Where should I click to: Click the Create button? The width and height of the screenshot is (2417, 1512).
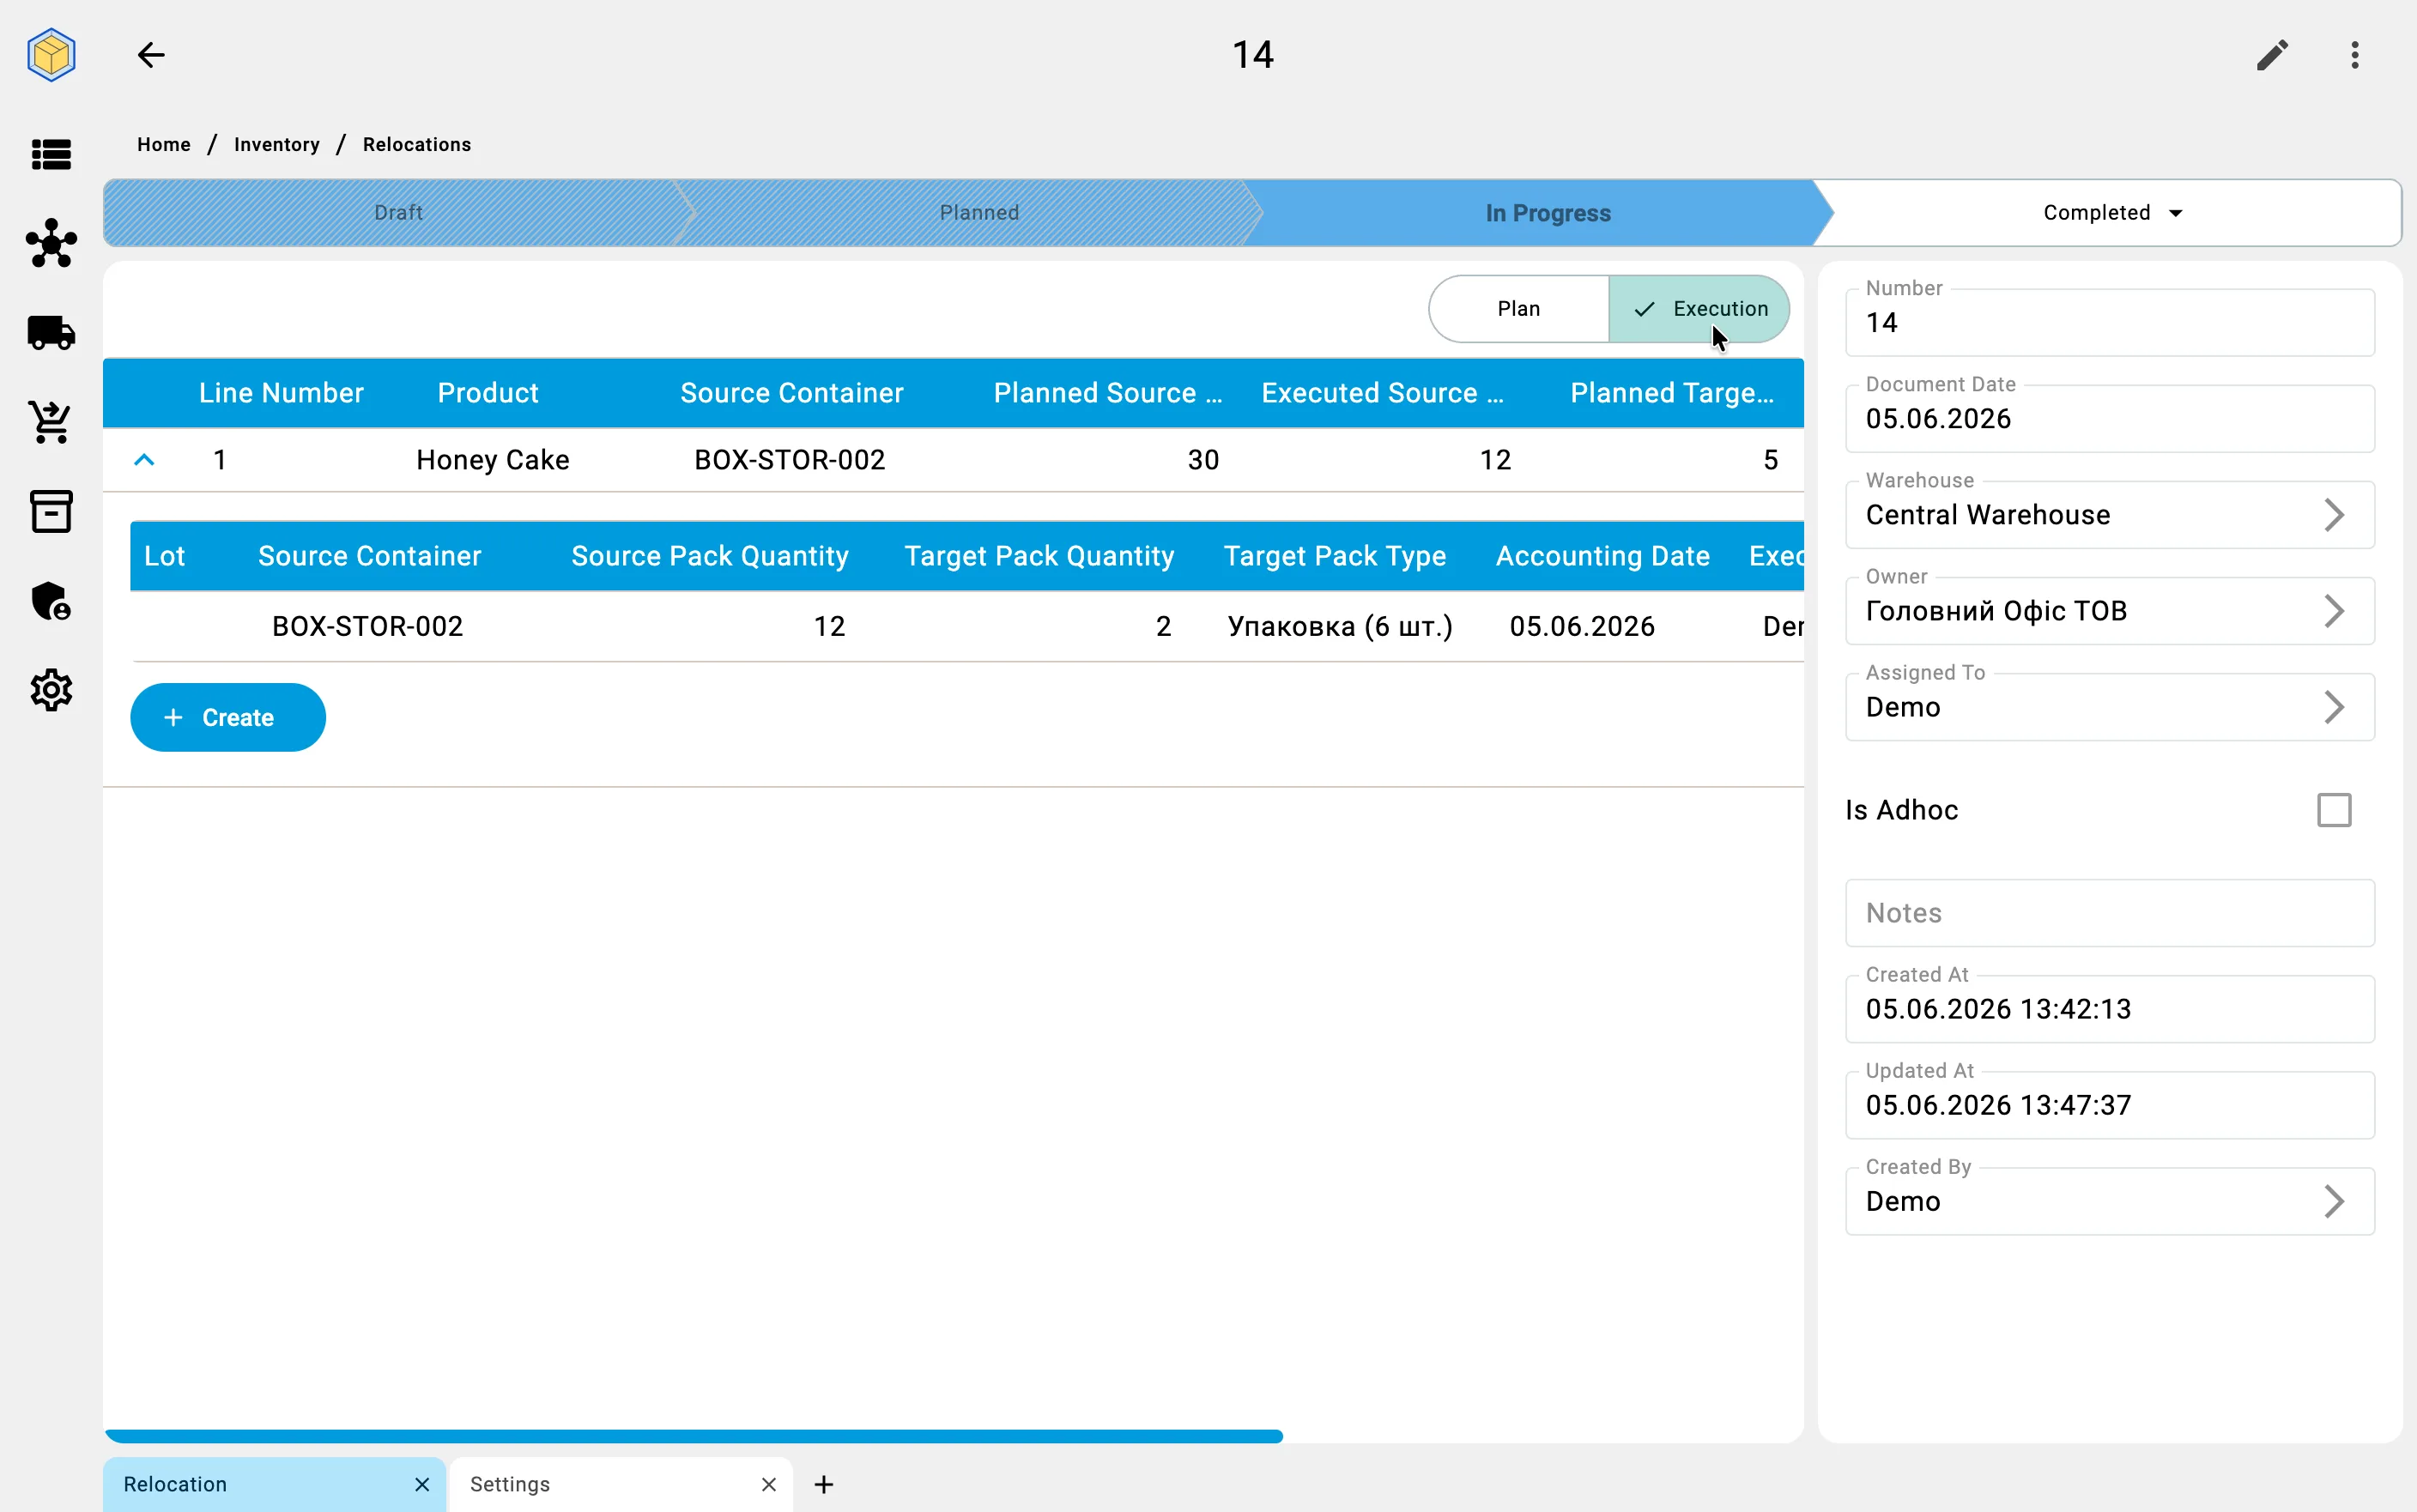click(x=228, y=717)
